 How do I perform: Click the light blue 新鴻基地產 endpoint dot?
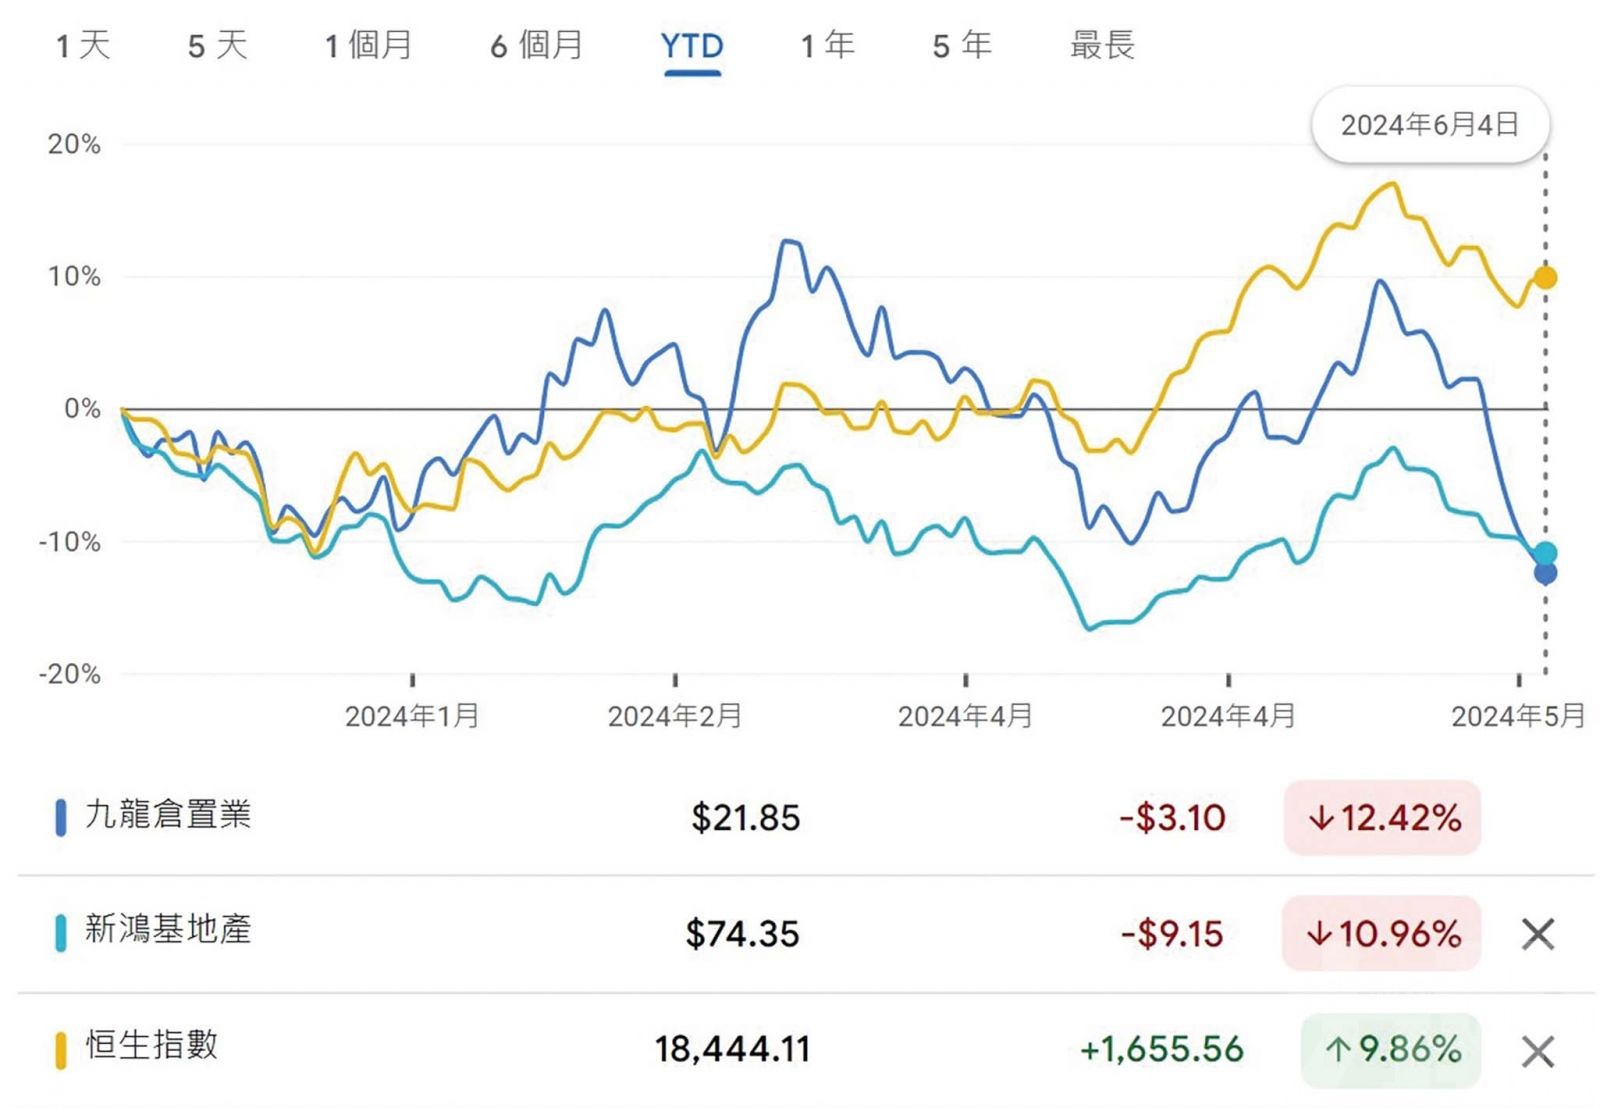click(x=1545, y=553)
